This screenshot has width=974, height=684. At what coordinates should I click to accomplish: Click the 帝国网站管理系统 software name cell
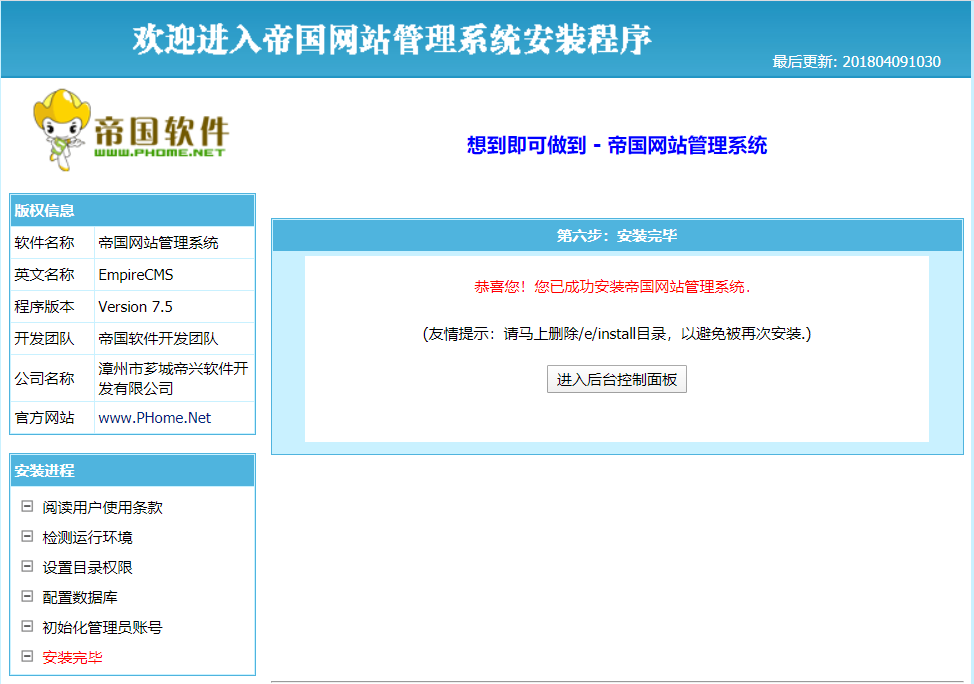[175, 243]
